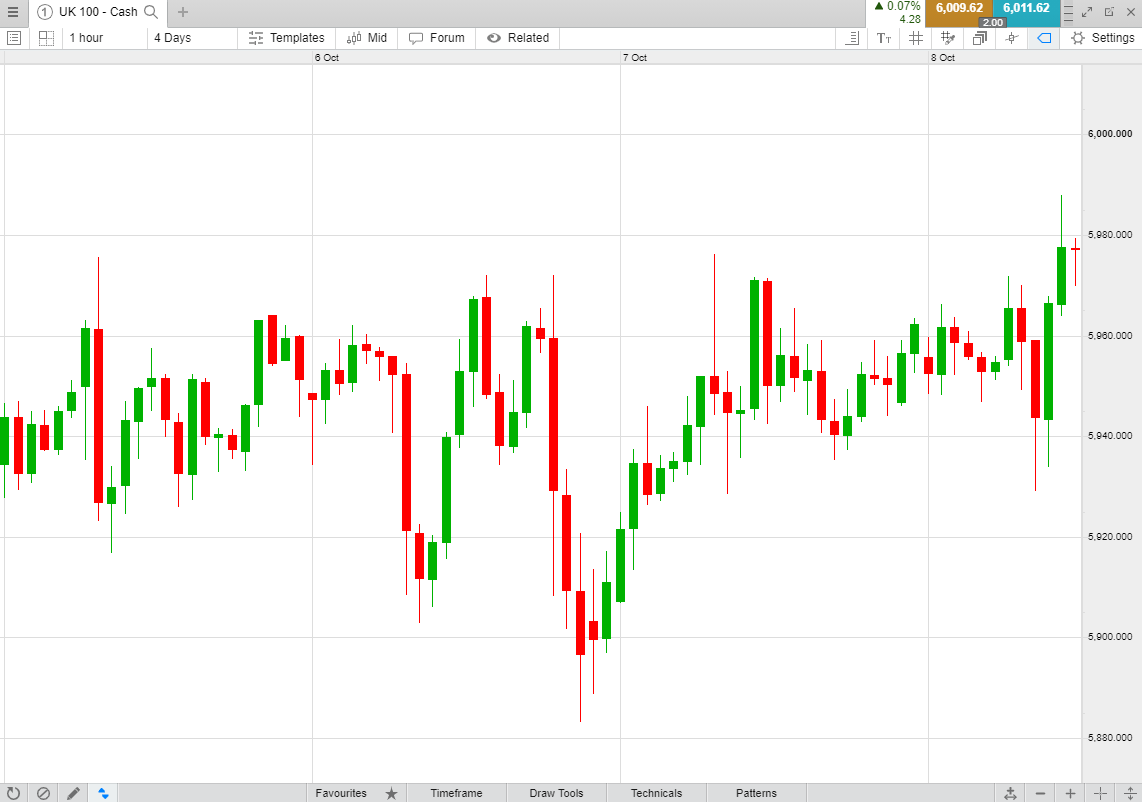Click the 6,011.62 buy price

(x=1026, y=8)
